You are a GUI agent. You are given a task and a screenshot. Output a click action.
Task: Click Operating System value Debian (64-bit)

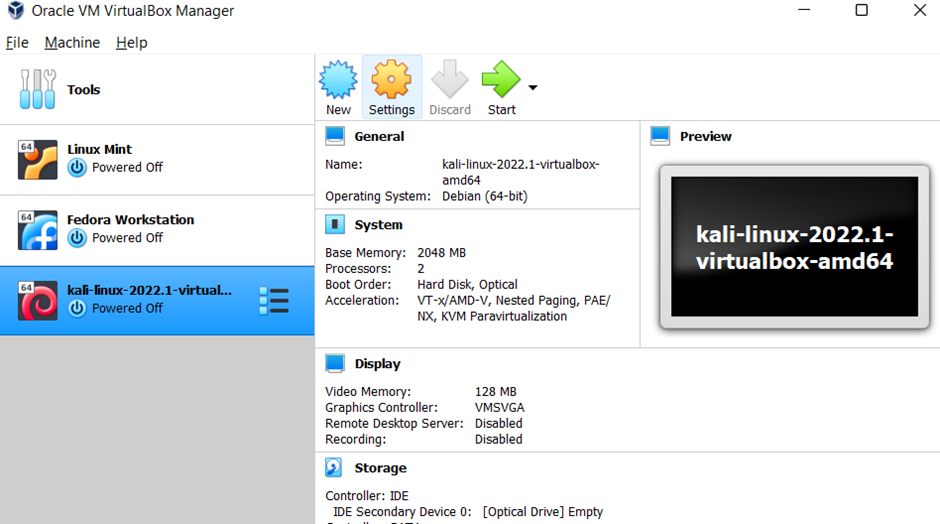pos(485,196)
